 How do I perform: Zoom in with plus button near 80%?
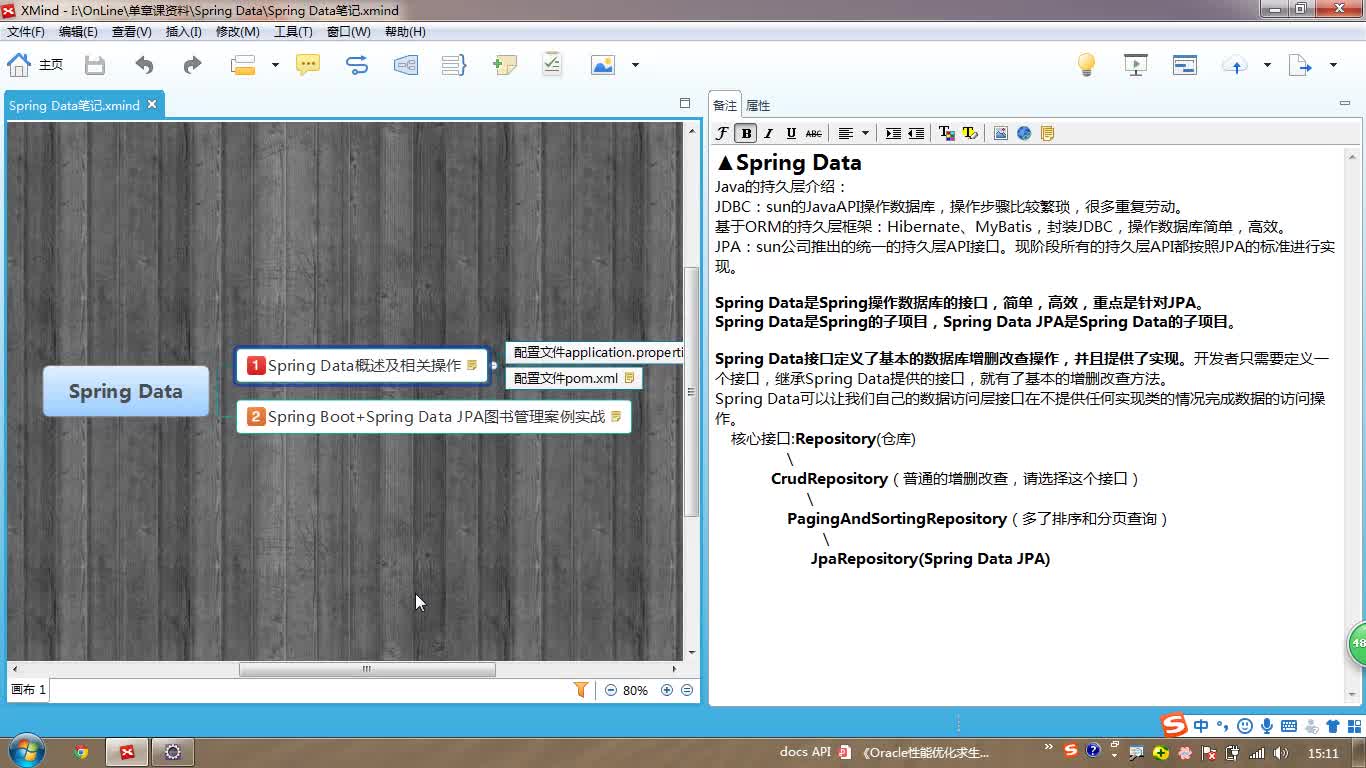pos(667,690)
